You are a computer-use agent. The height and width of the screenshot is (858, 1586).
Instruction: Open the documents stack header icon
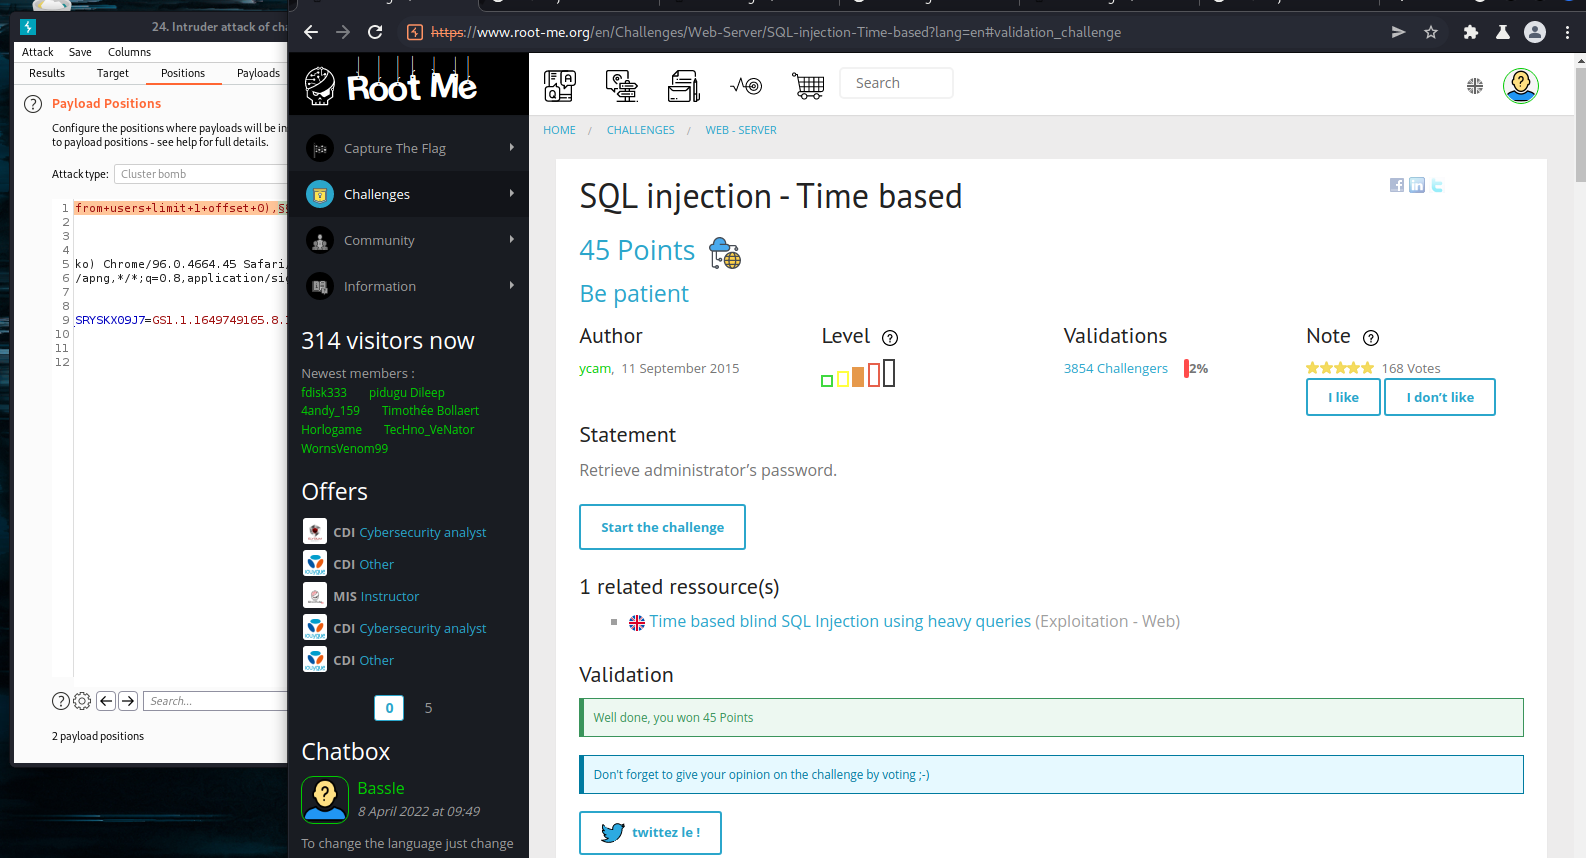pyautogui.click(x=684, y=86)
